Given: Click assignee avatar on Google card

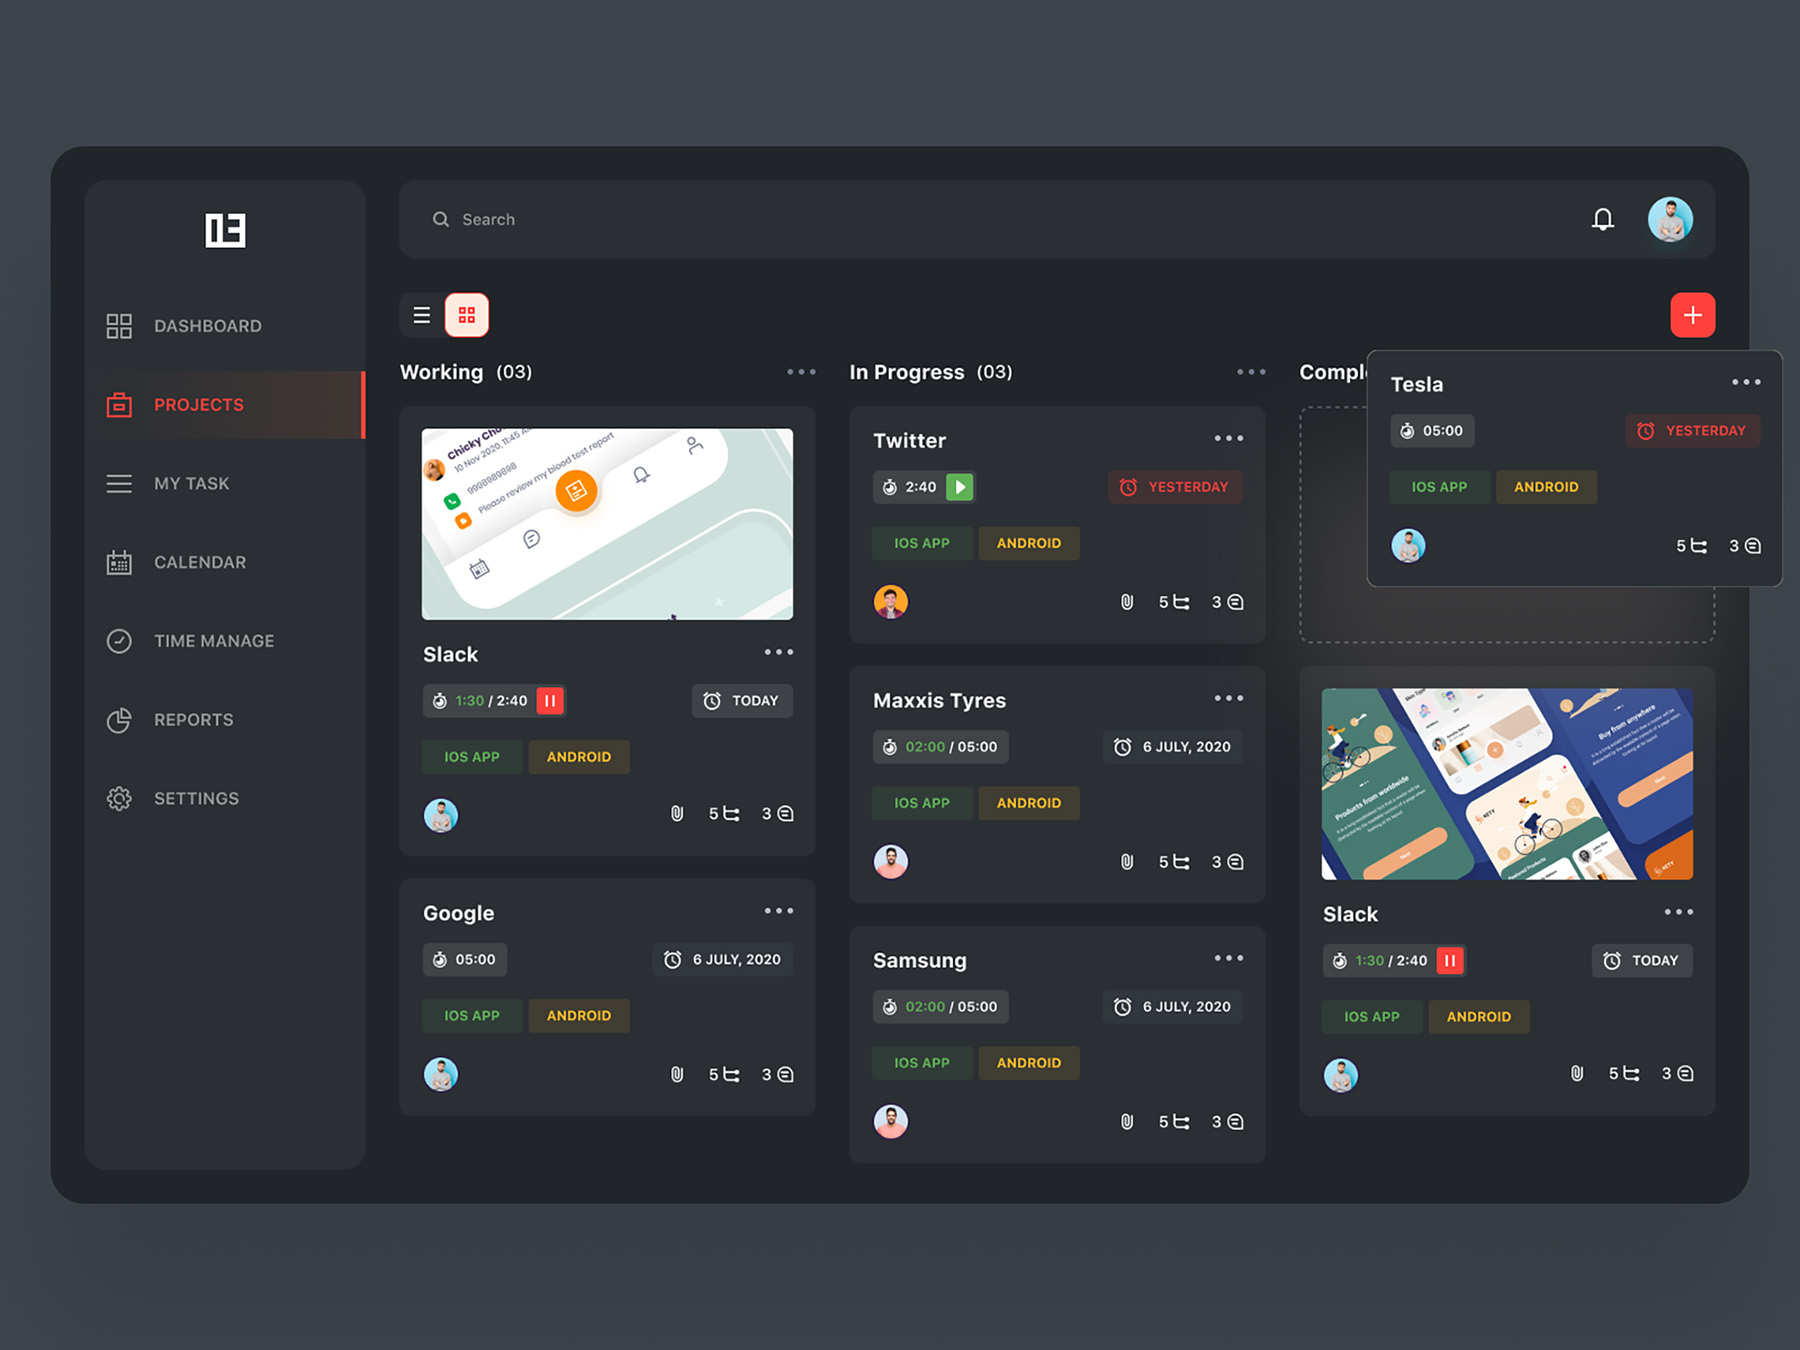Looking at the screenshot, I should tap(441, 1074).
